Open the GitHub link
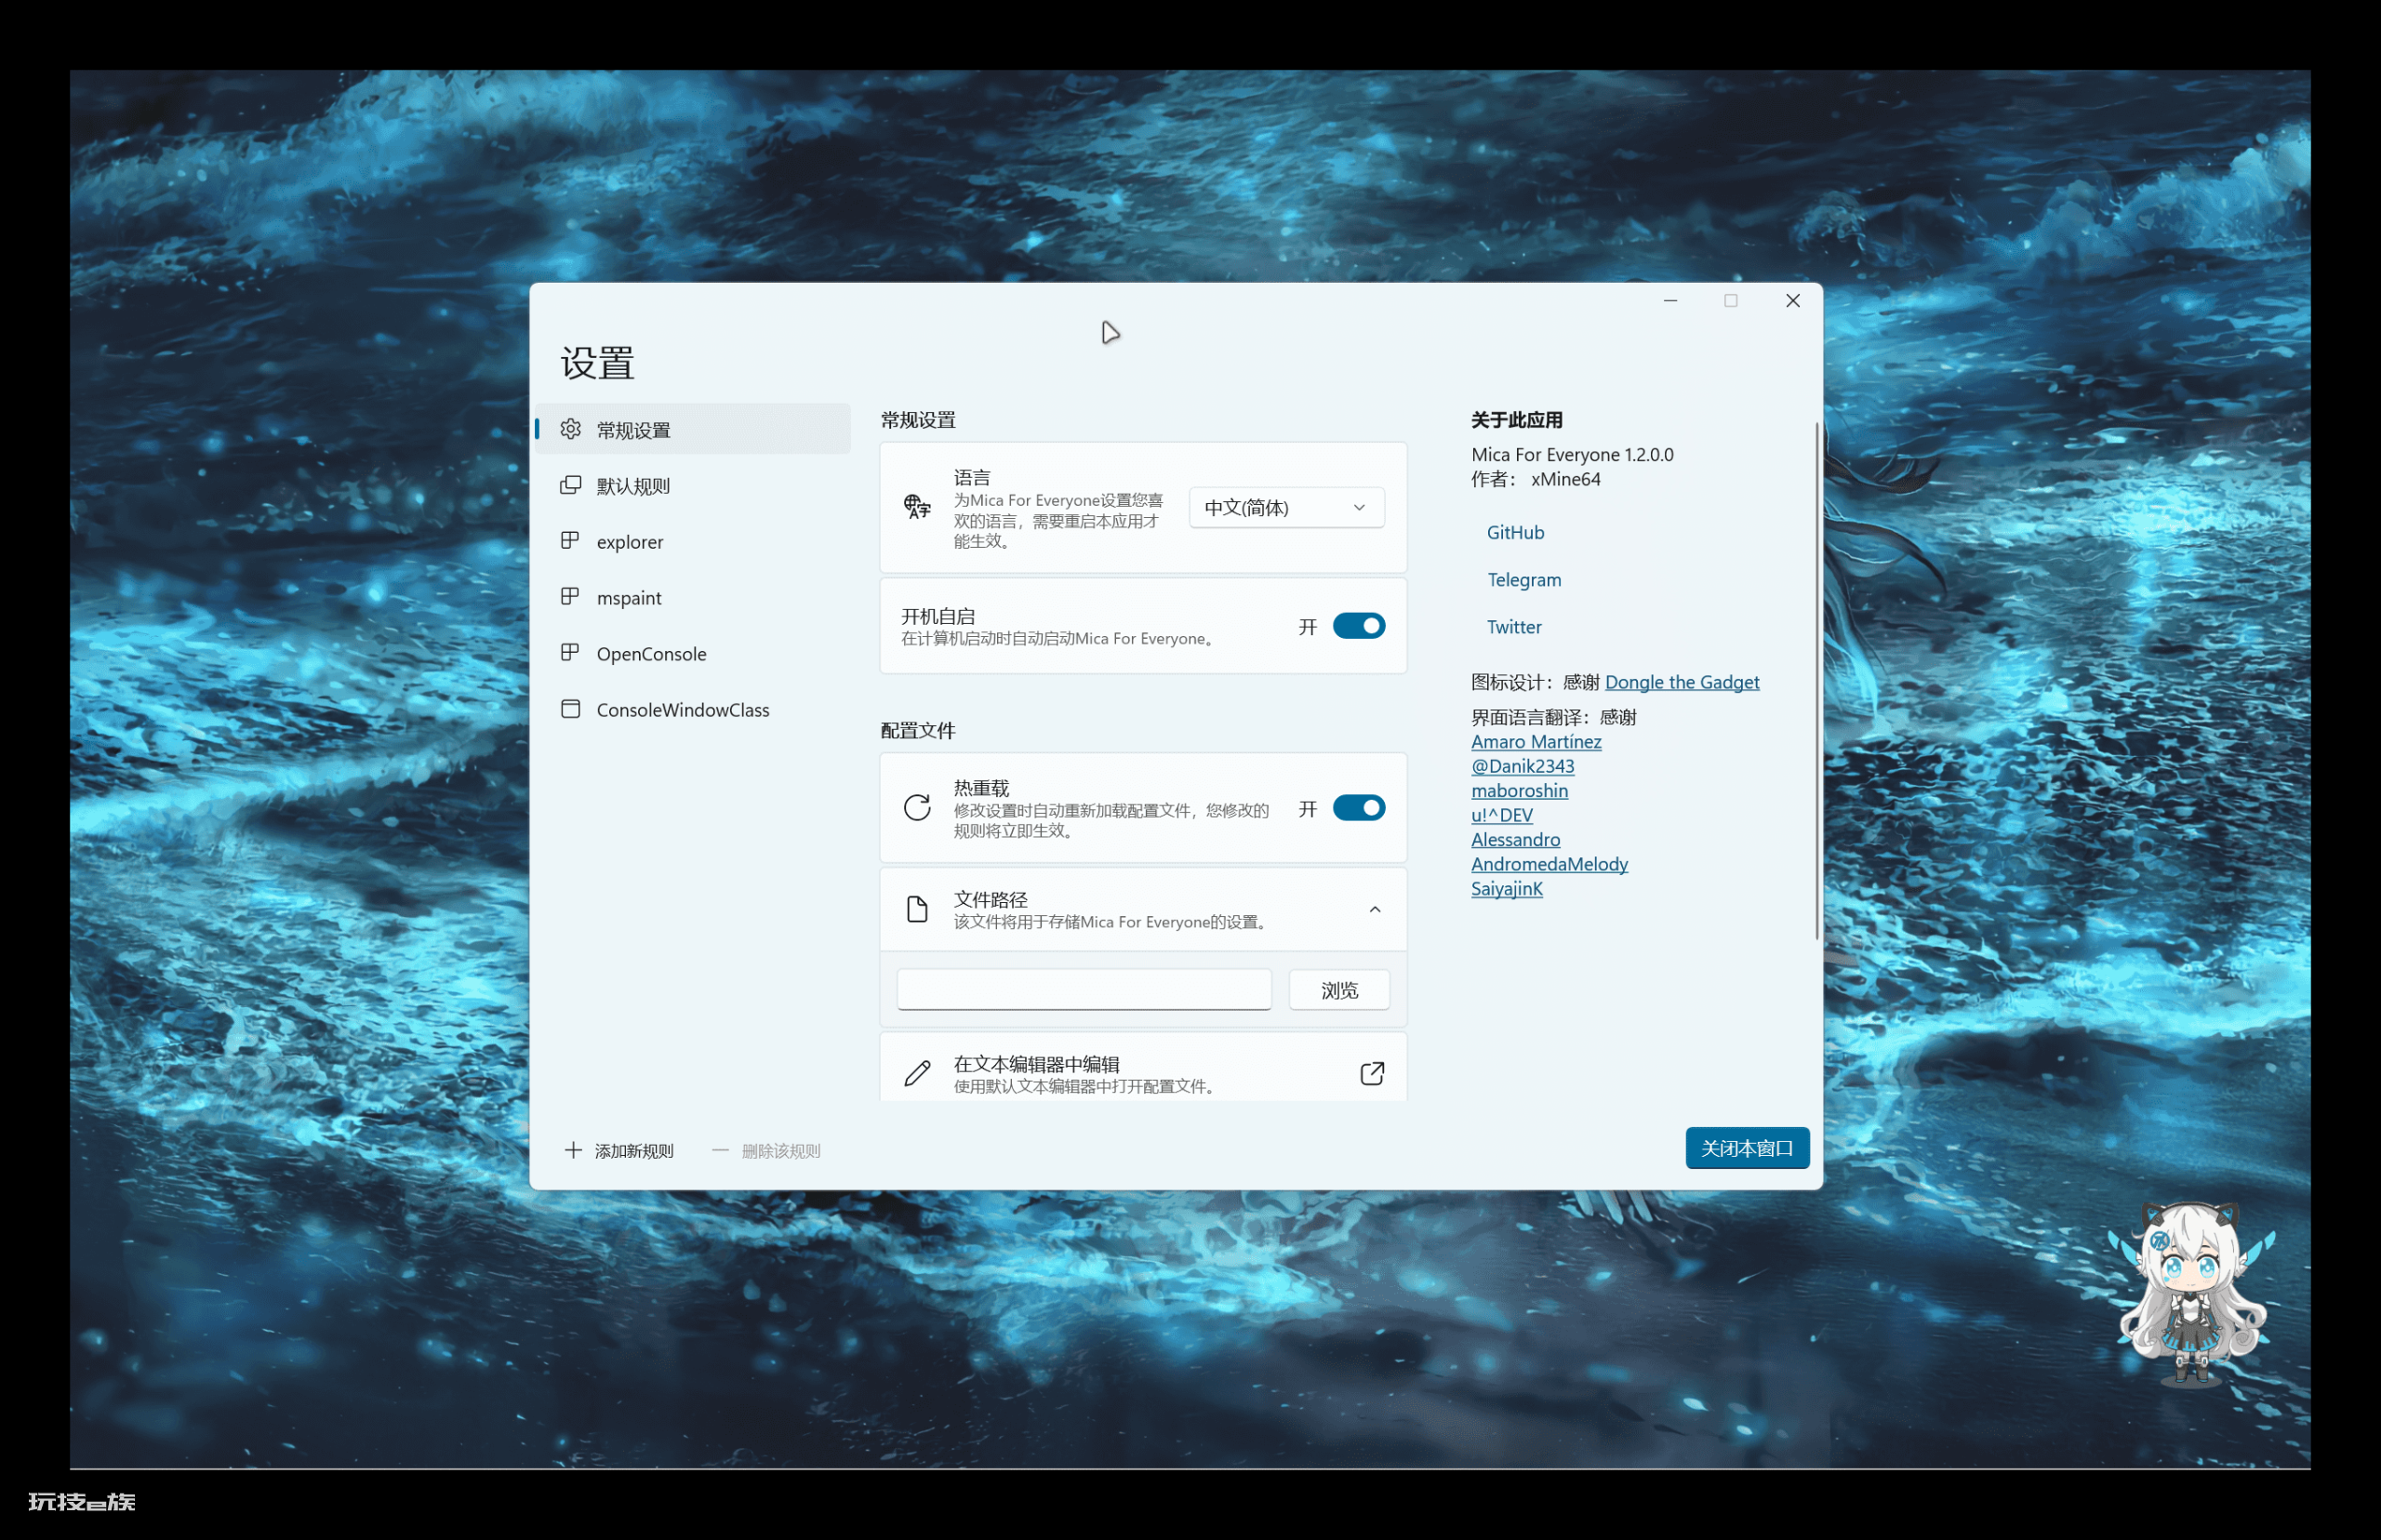Screen dimensions: 2381x1540 1515,532
